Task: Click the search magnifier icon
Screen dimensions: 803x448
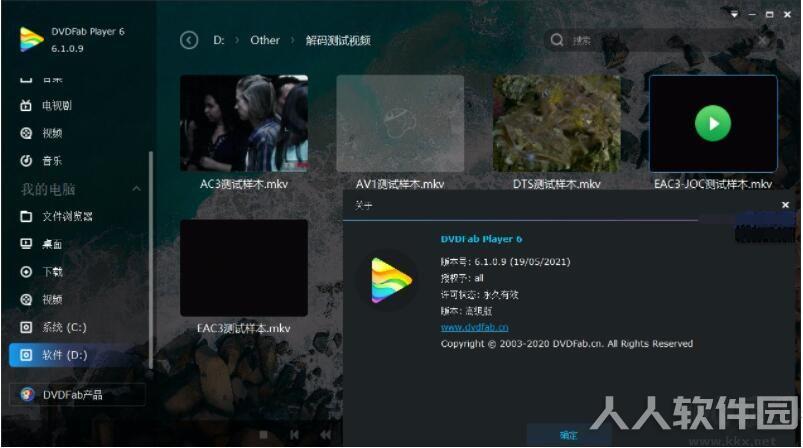Action: click(557, 40)
